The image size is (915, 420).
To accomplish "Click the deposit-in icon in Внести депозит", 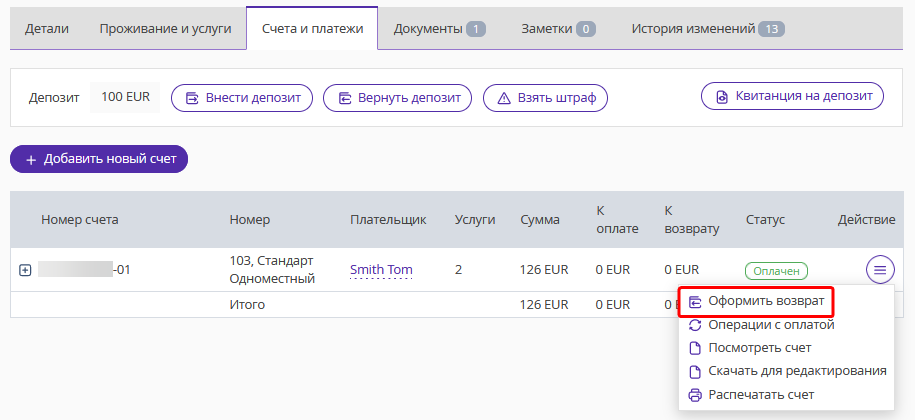I will (192, 98).
